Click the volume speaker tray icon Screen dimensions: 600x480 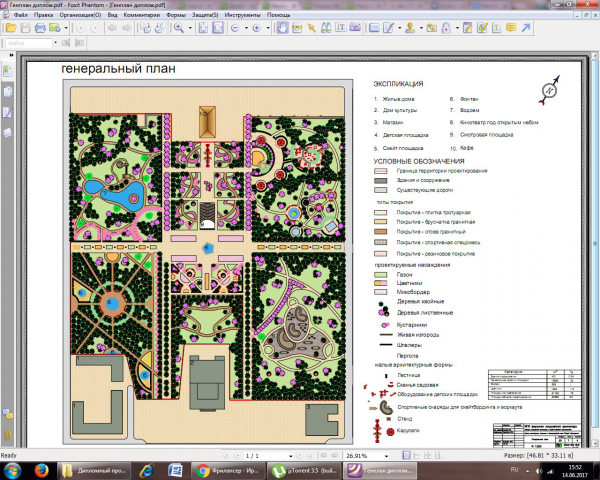tap(539, 471)
